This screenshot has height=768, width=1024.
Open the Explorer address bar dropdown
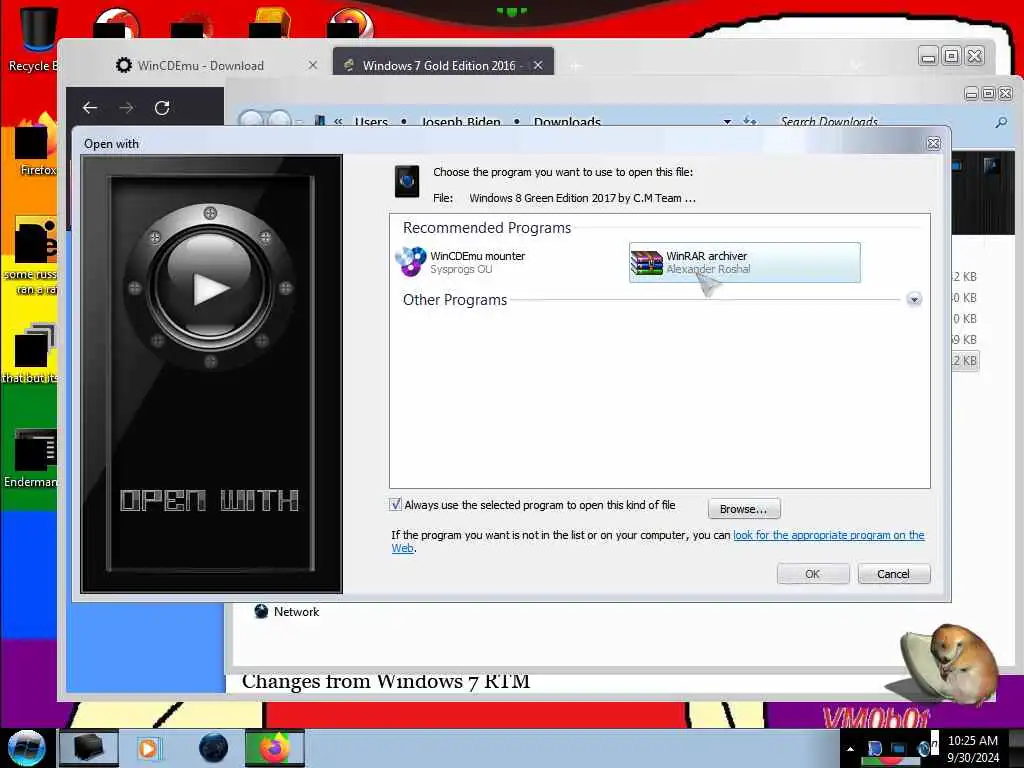727,121
